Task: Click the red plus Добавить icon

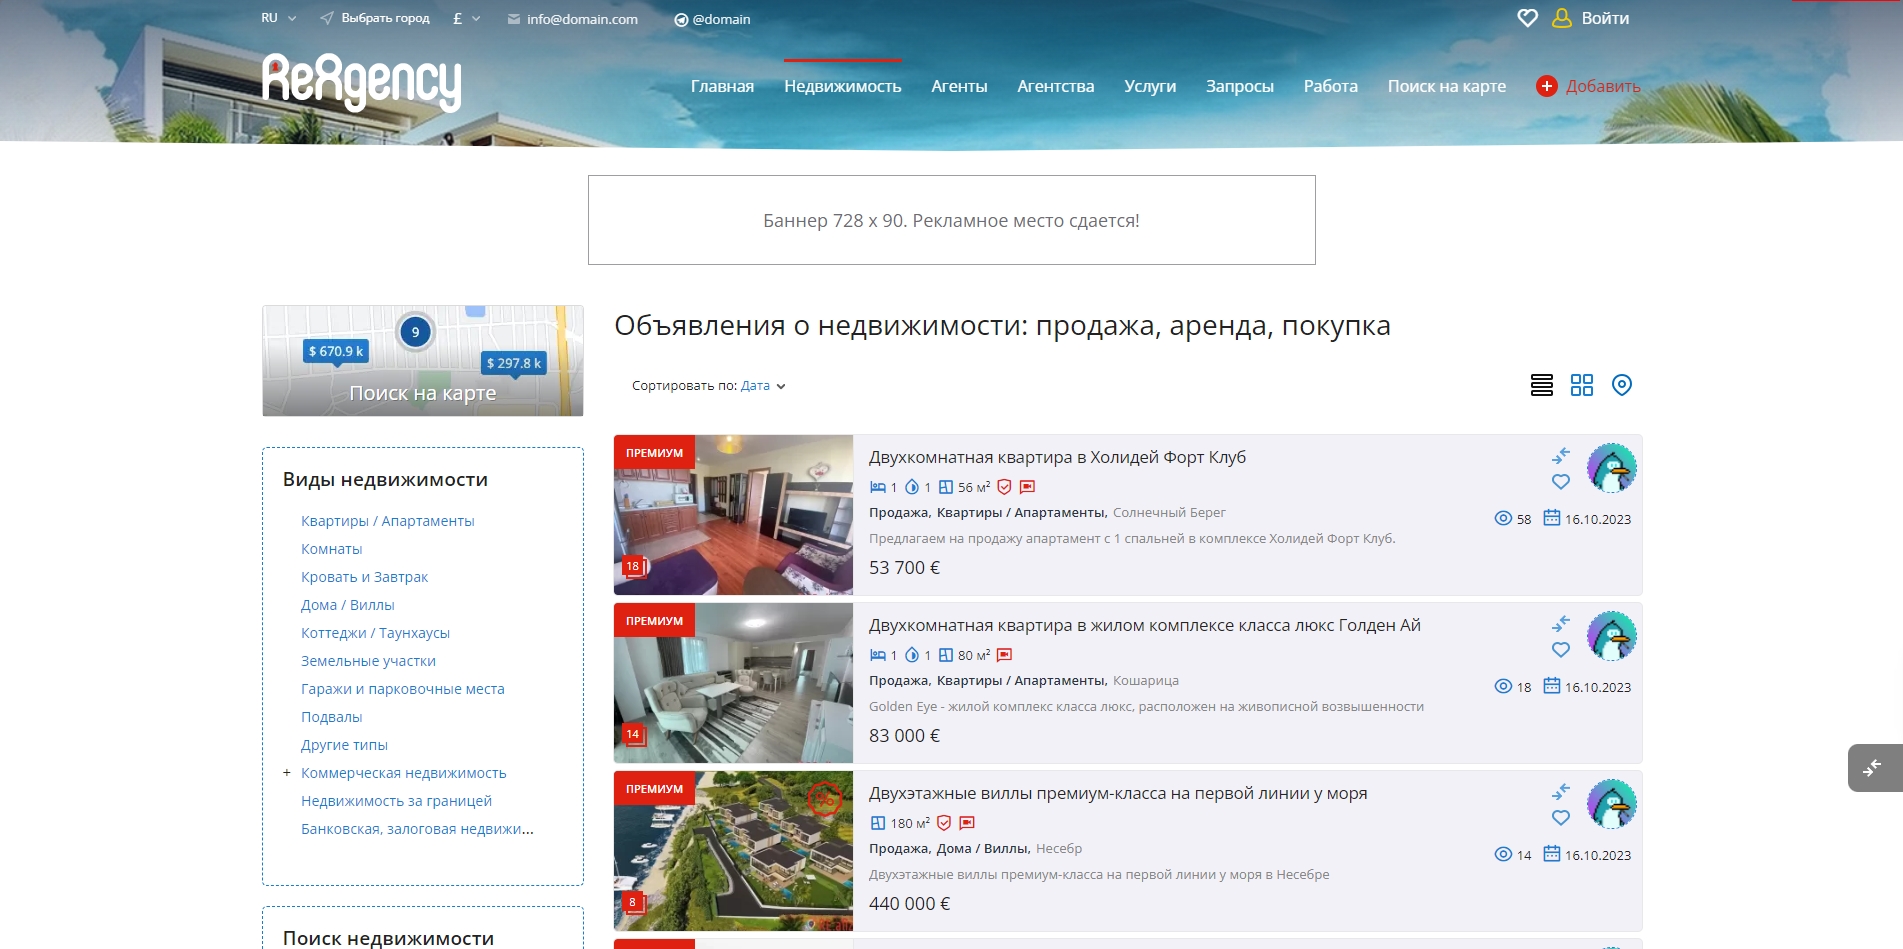Action: click(1546, 86)
